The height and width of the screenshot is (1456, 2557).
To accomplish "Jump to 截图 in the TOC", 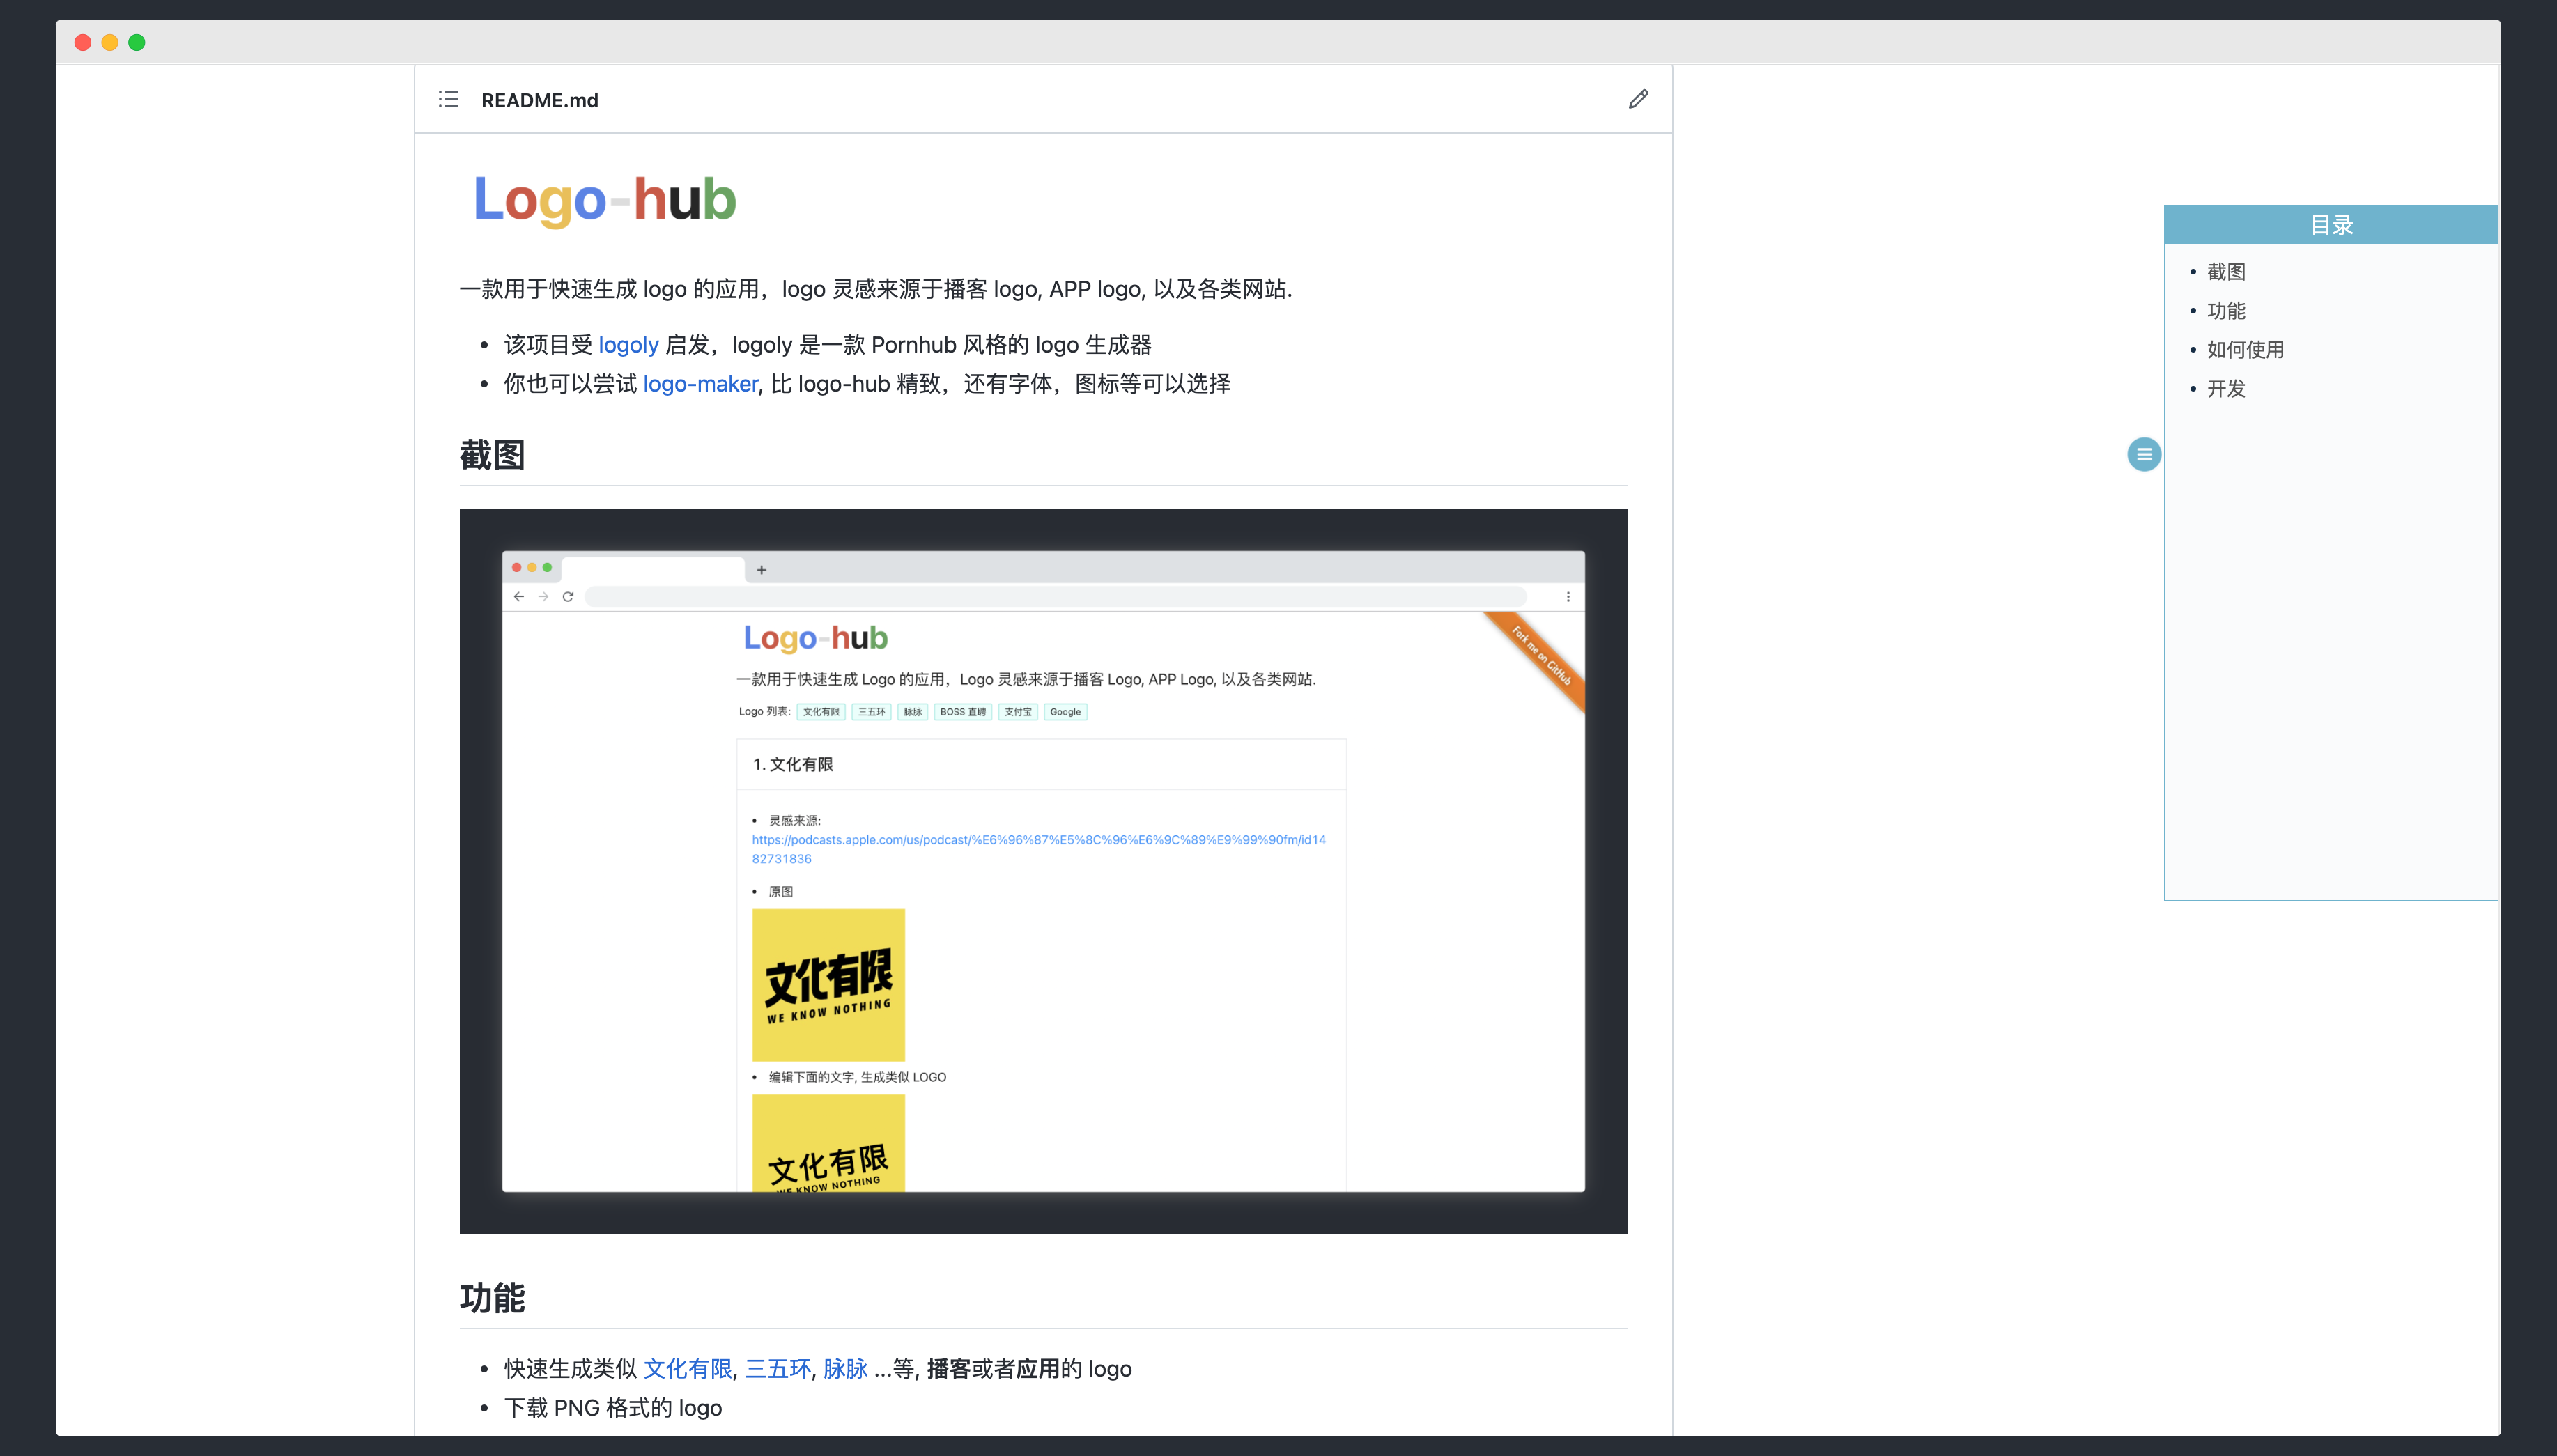I will pos(2226,272).
